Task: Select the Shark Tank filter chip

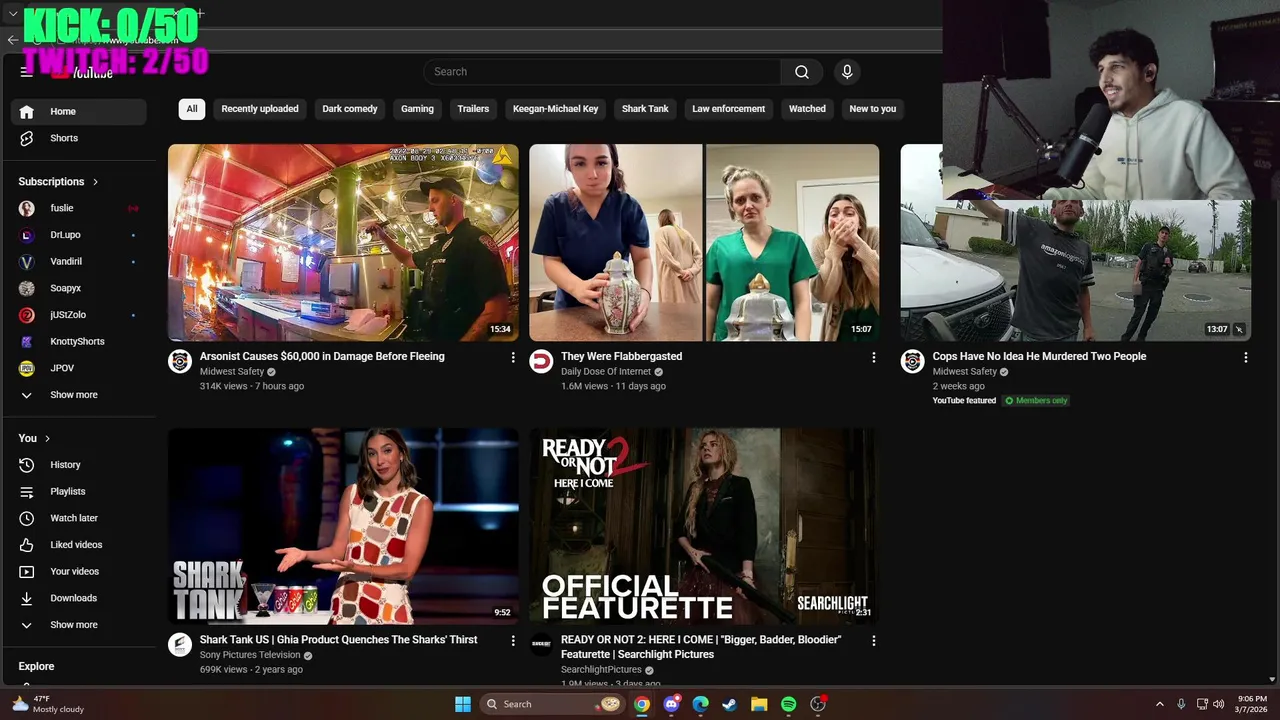Action: coord(645,109)
